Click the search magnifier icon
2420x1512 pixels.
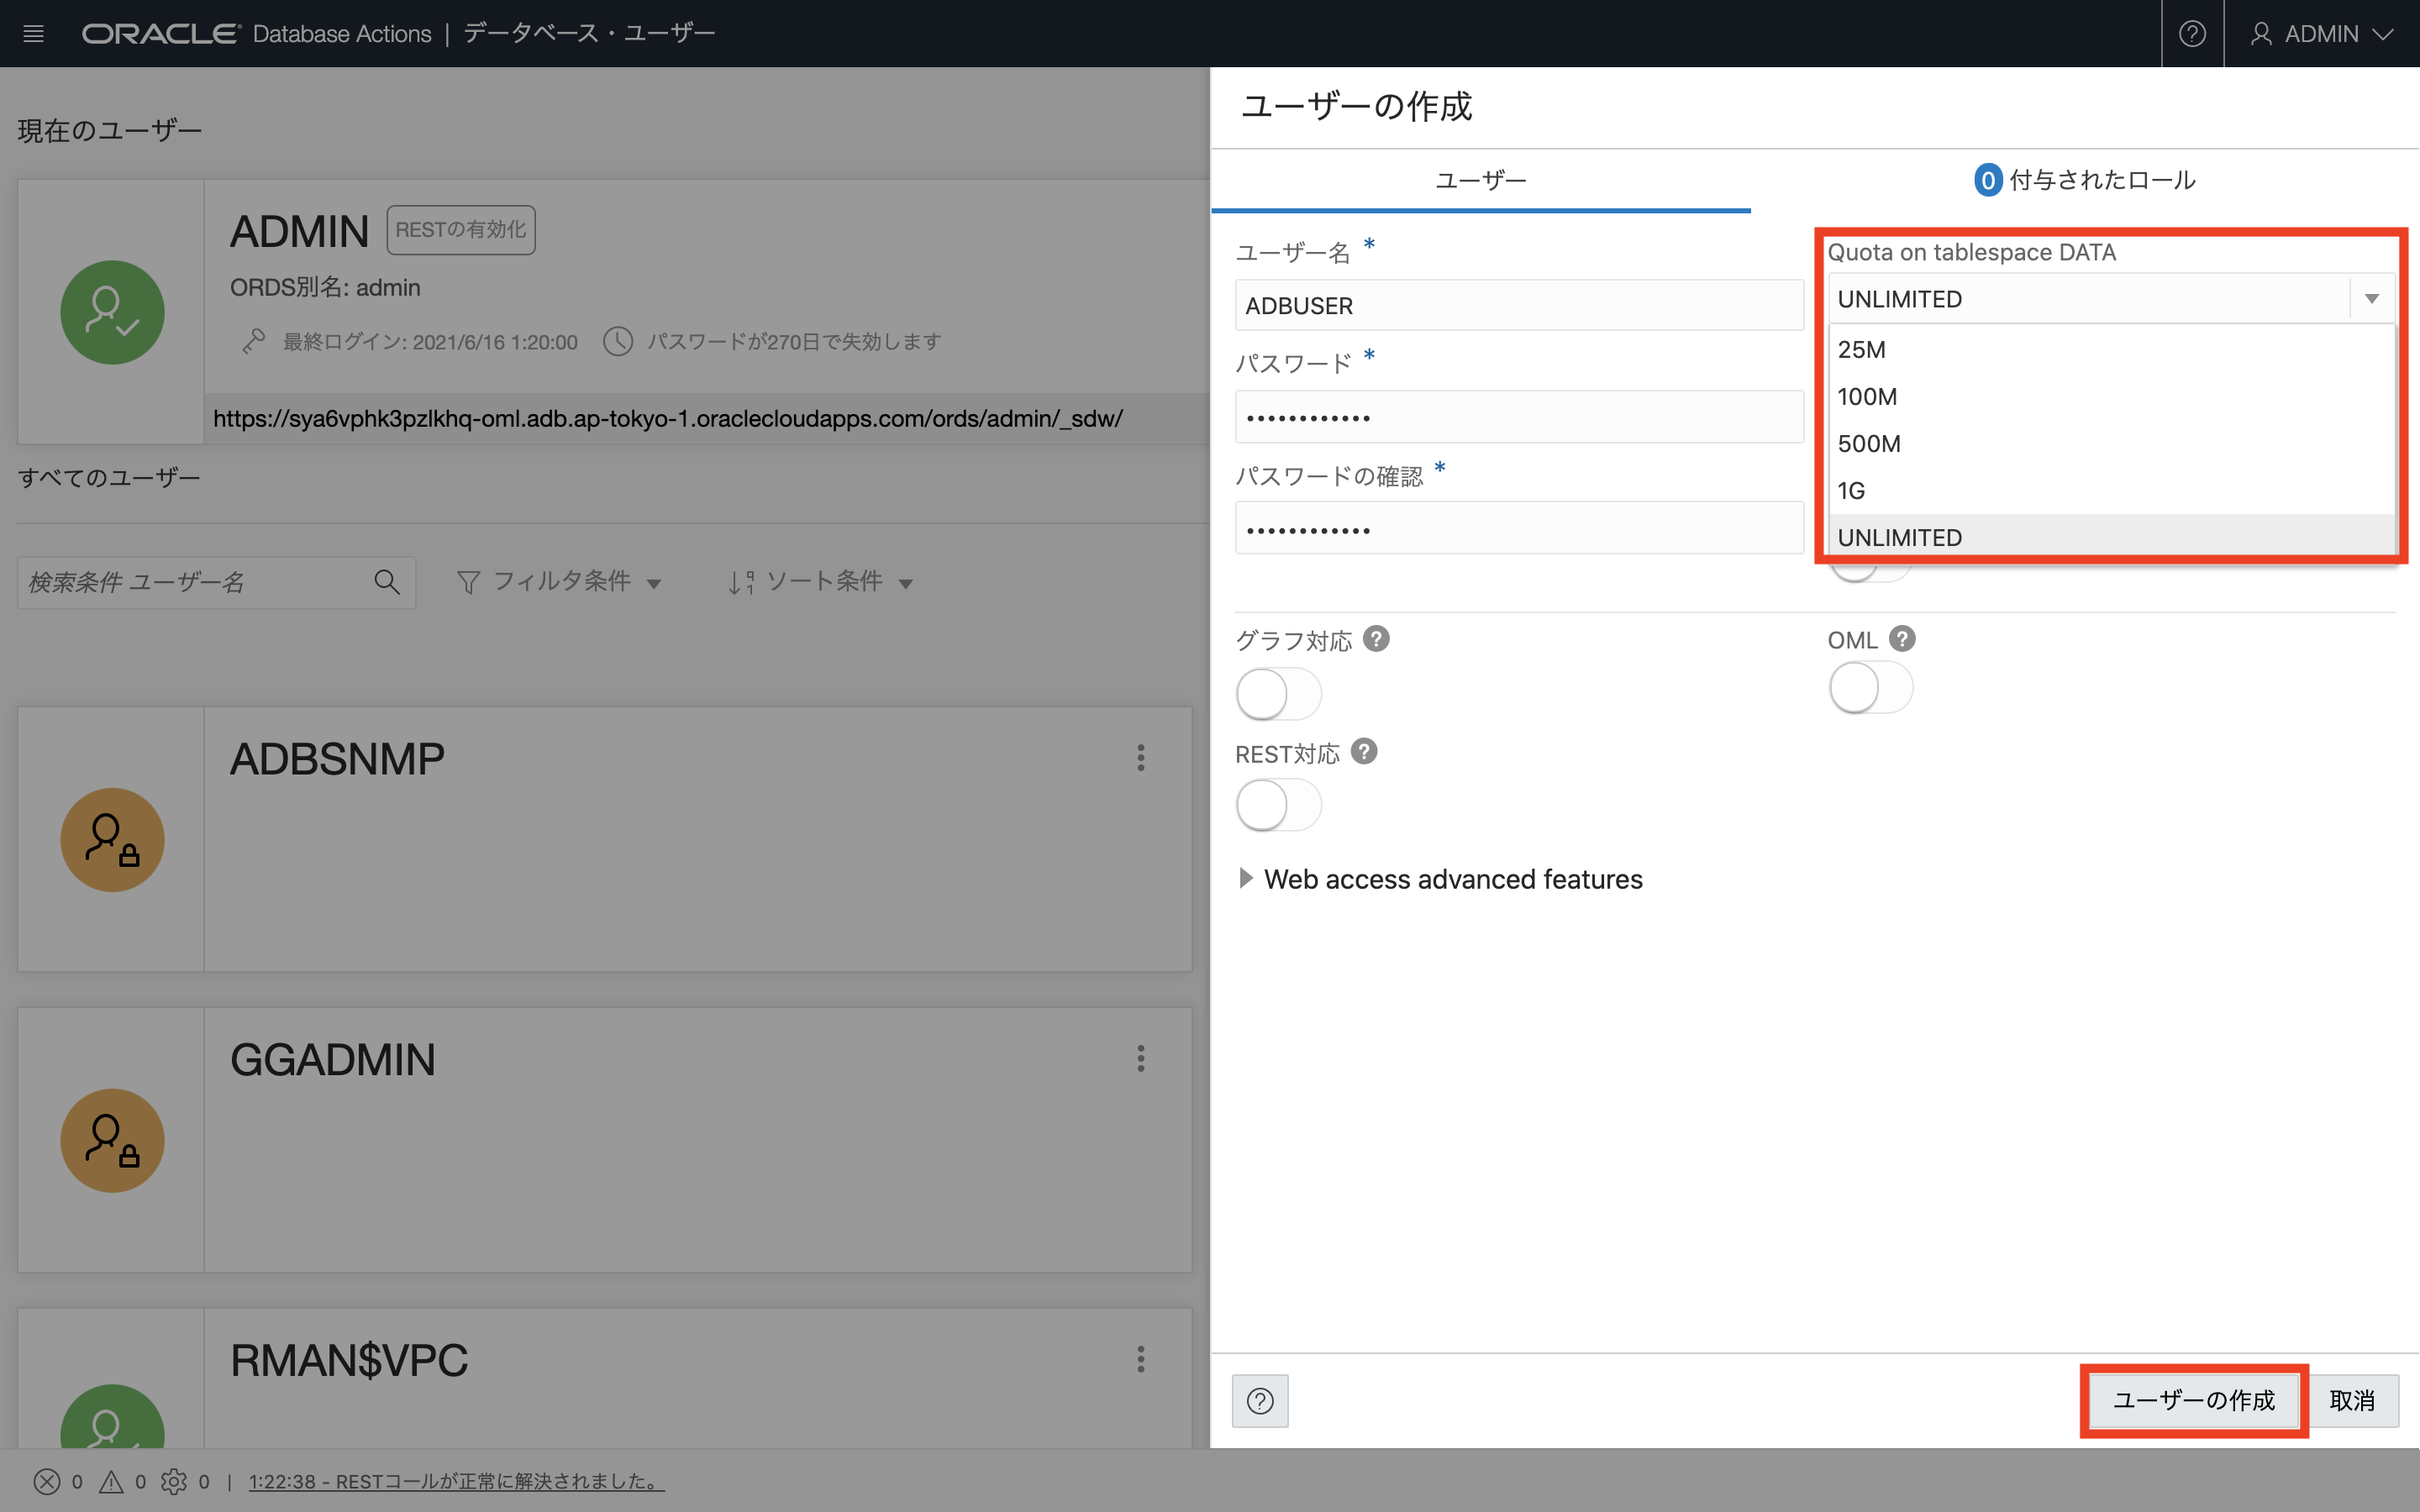387,582
